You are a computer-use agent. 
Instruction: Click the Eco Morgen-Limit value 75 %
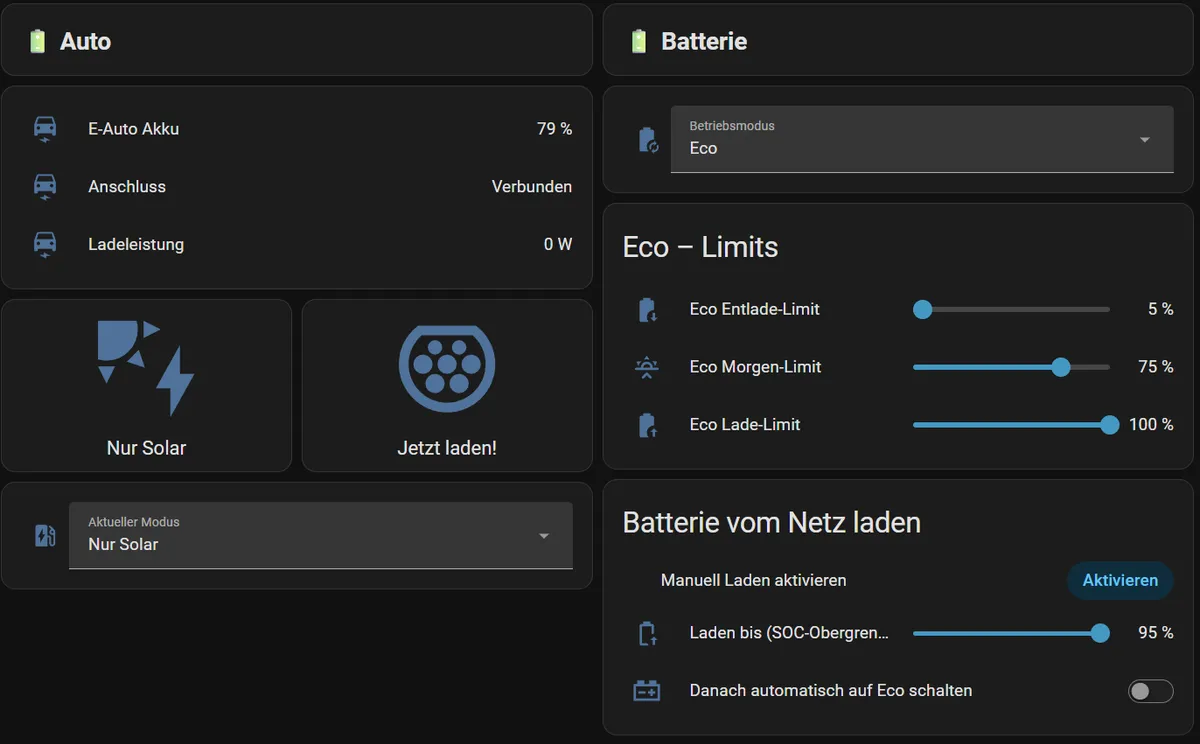coord(1156,367)
